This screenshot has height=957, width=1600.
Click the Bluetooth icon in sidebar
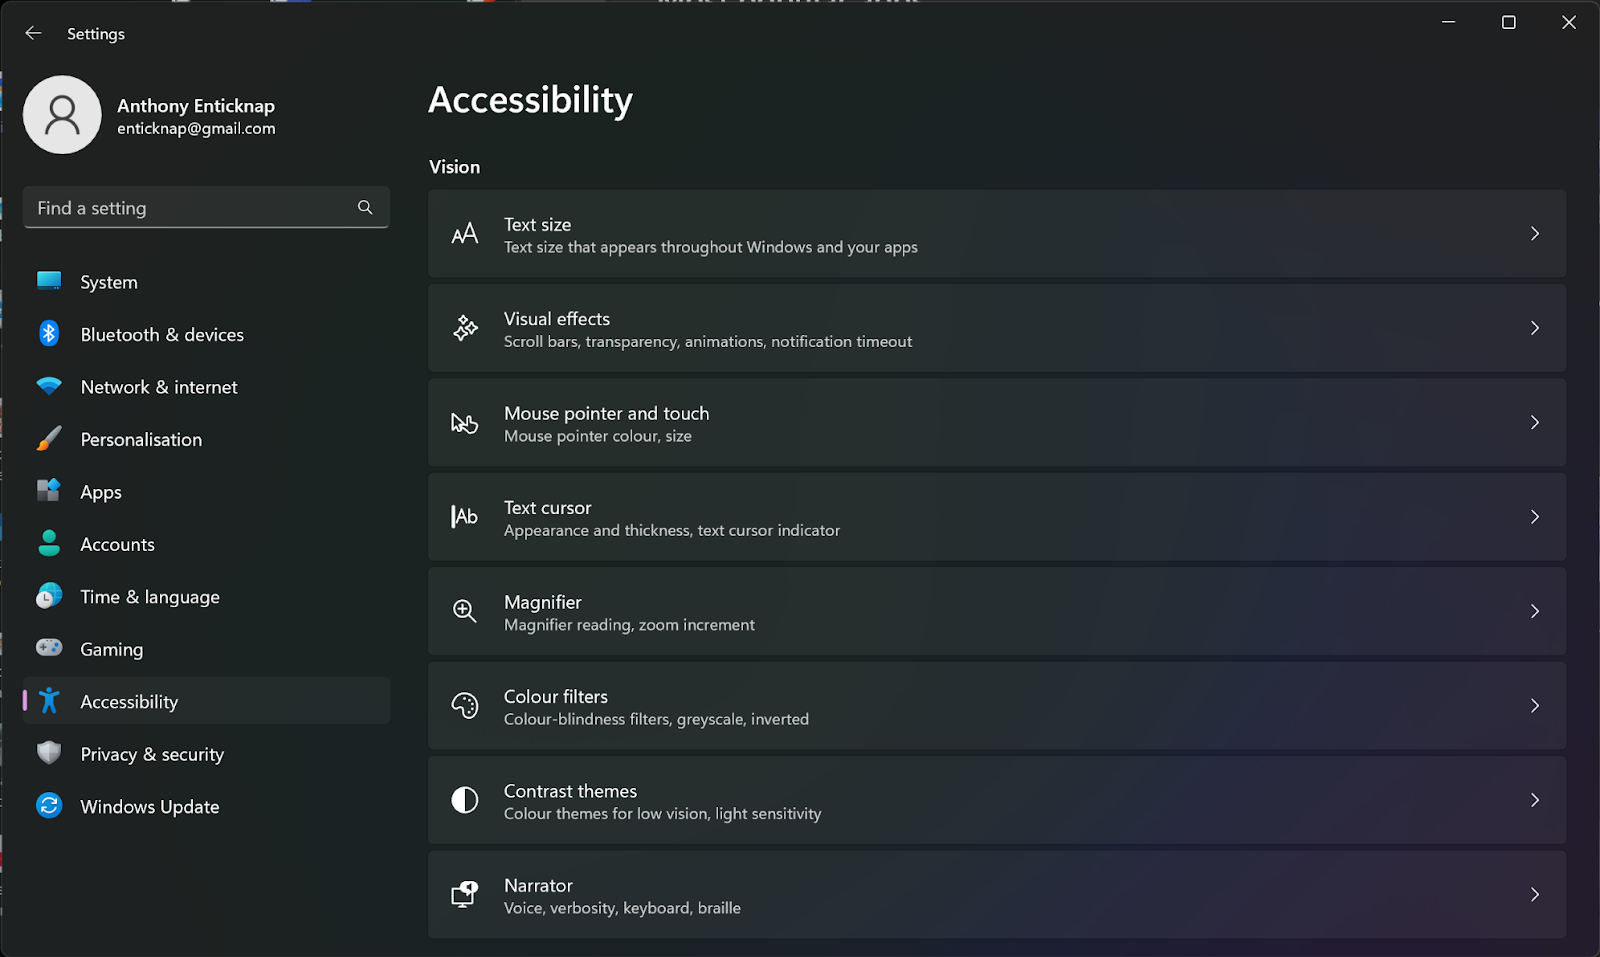pyautogui.click(x=49, y=334)
